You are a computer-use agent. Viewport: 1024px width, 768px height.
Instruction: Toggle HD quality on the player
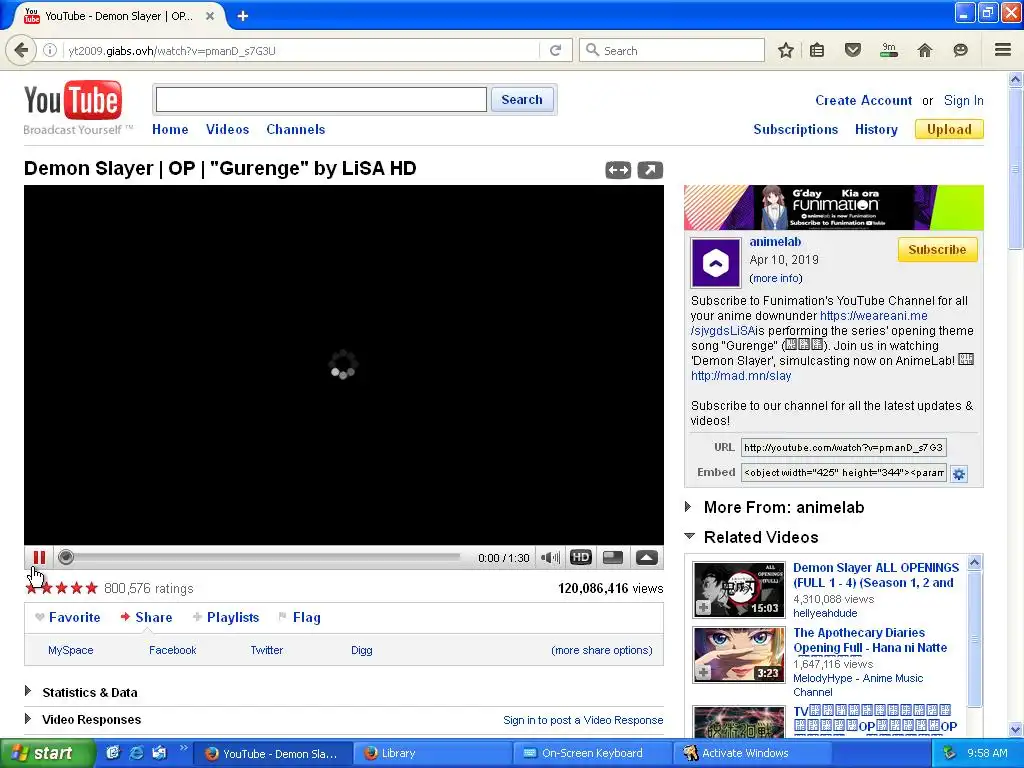coord(581,558)
